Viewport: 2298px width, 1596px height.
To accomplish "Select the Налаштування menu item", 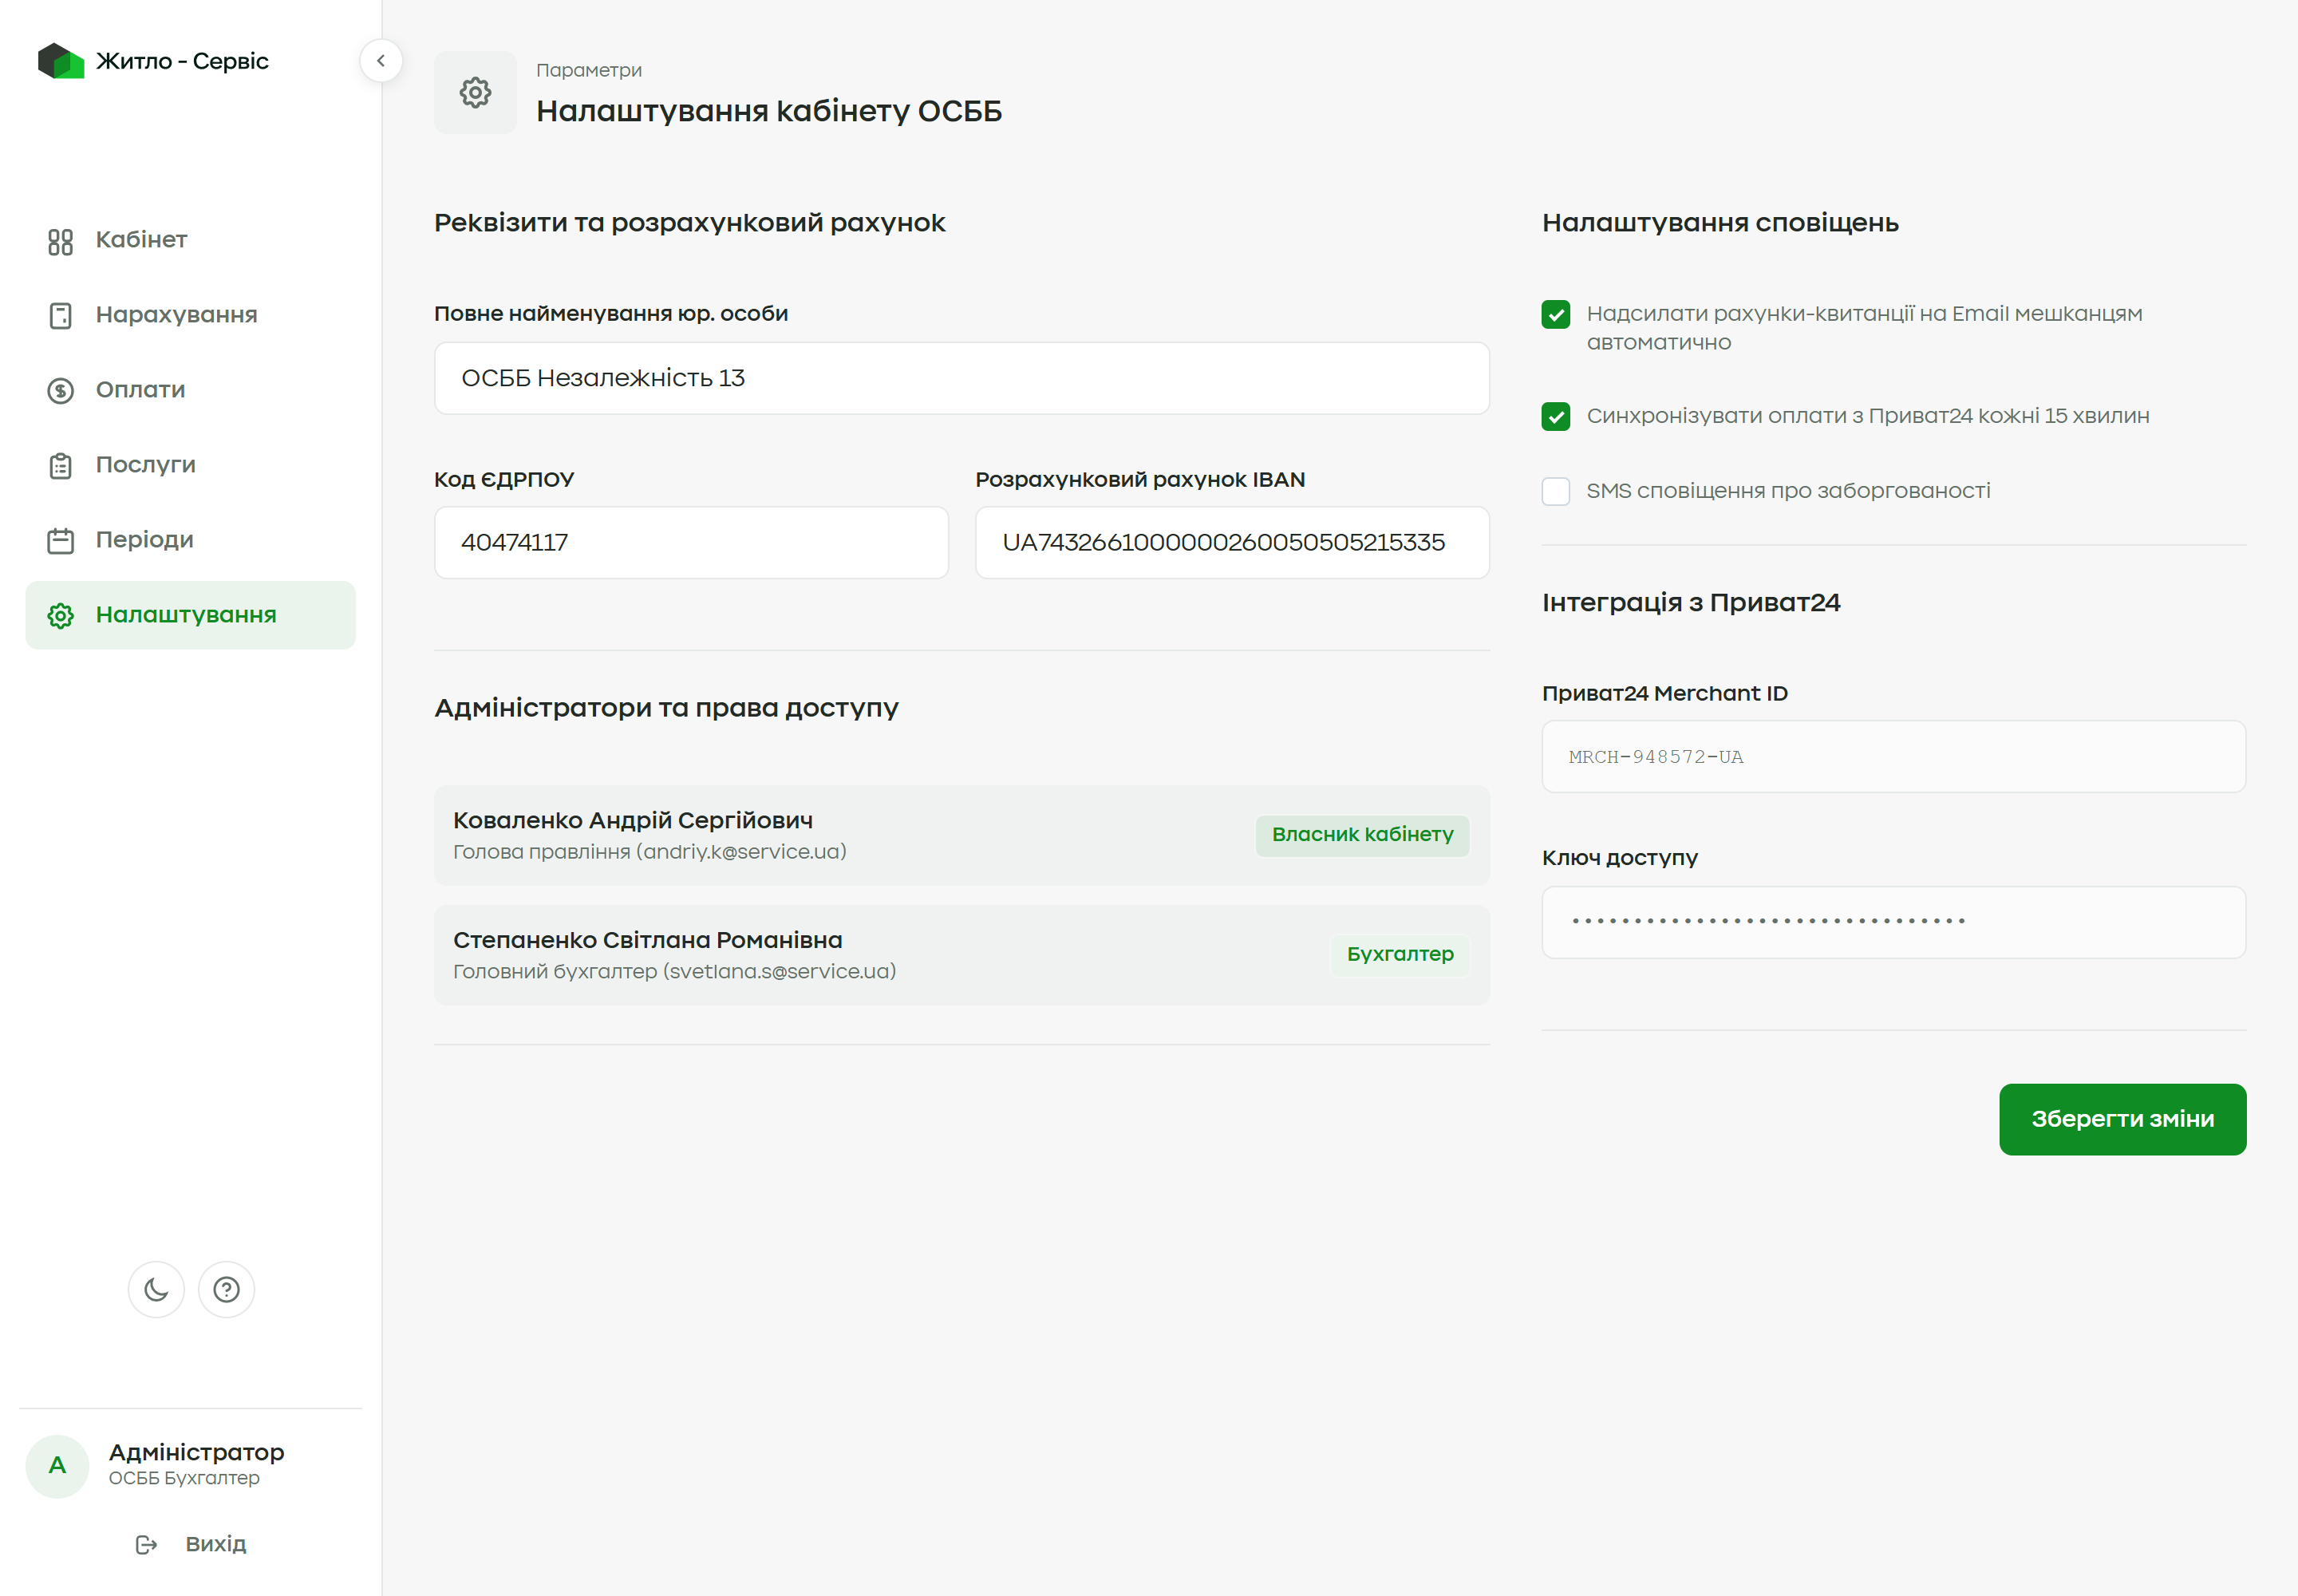I will click(x=190, y=615).
